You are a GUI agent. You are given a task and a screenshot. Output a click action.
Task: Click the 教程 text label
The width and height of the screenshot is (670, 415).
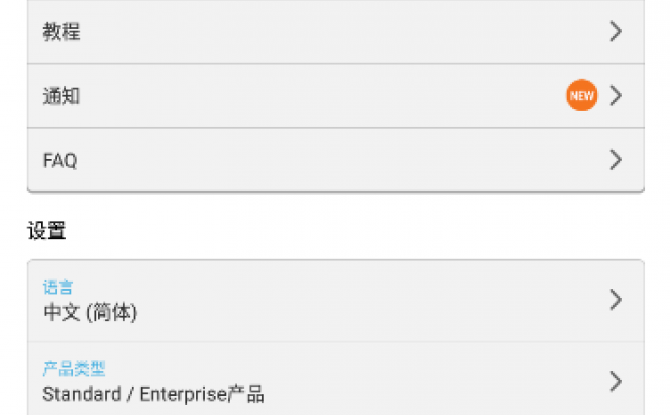[x=62, y=32]
